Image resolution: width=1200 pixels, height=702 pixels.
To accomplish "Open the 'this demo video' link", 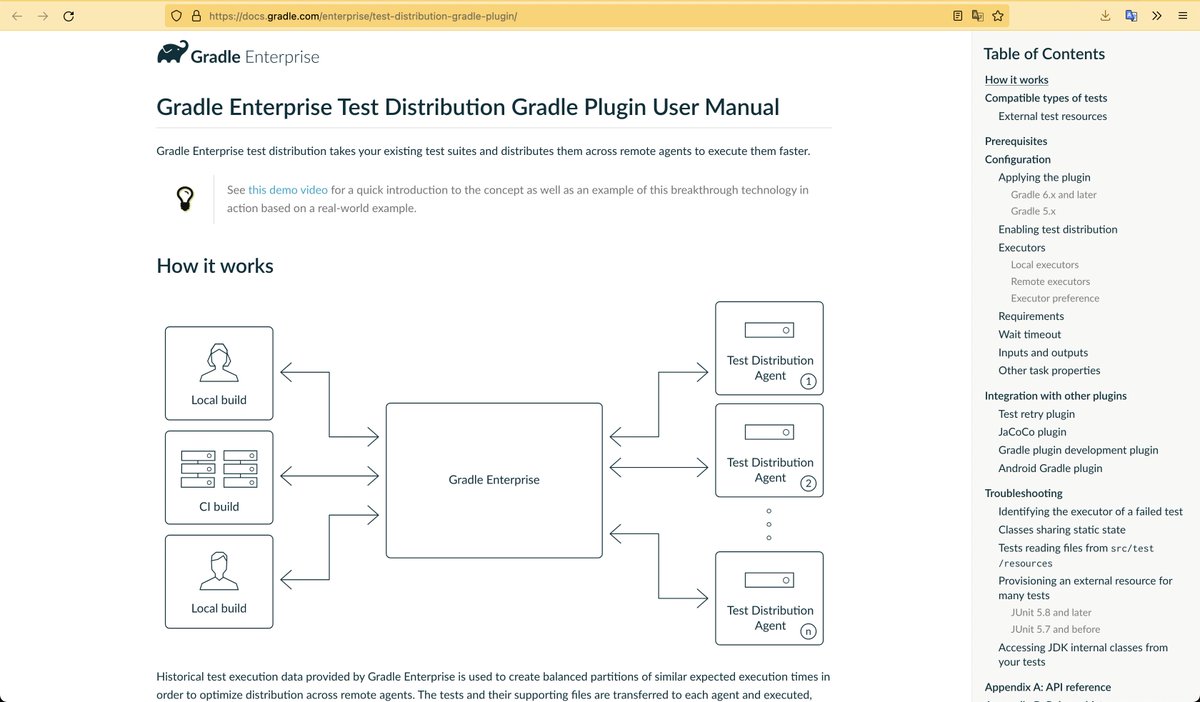I will click(x=288, y=189).
